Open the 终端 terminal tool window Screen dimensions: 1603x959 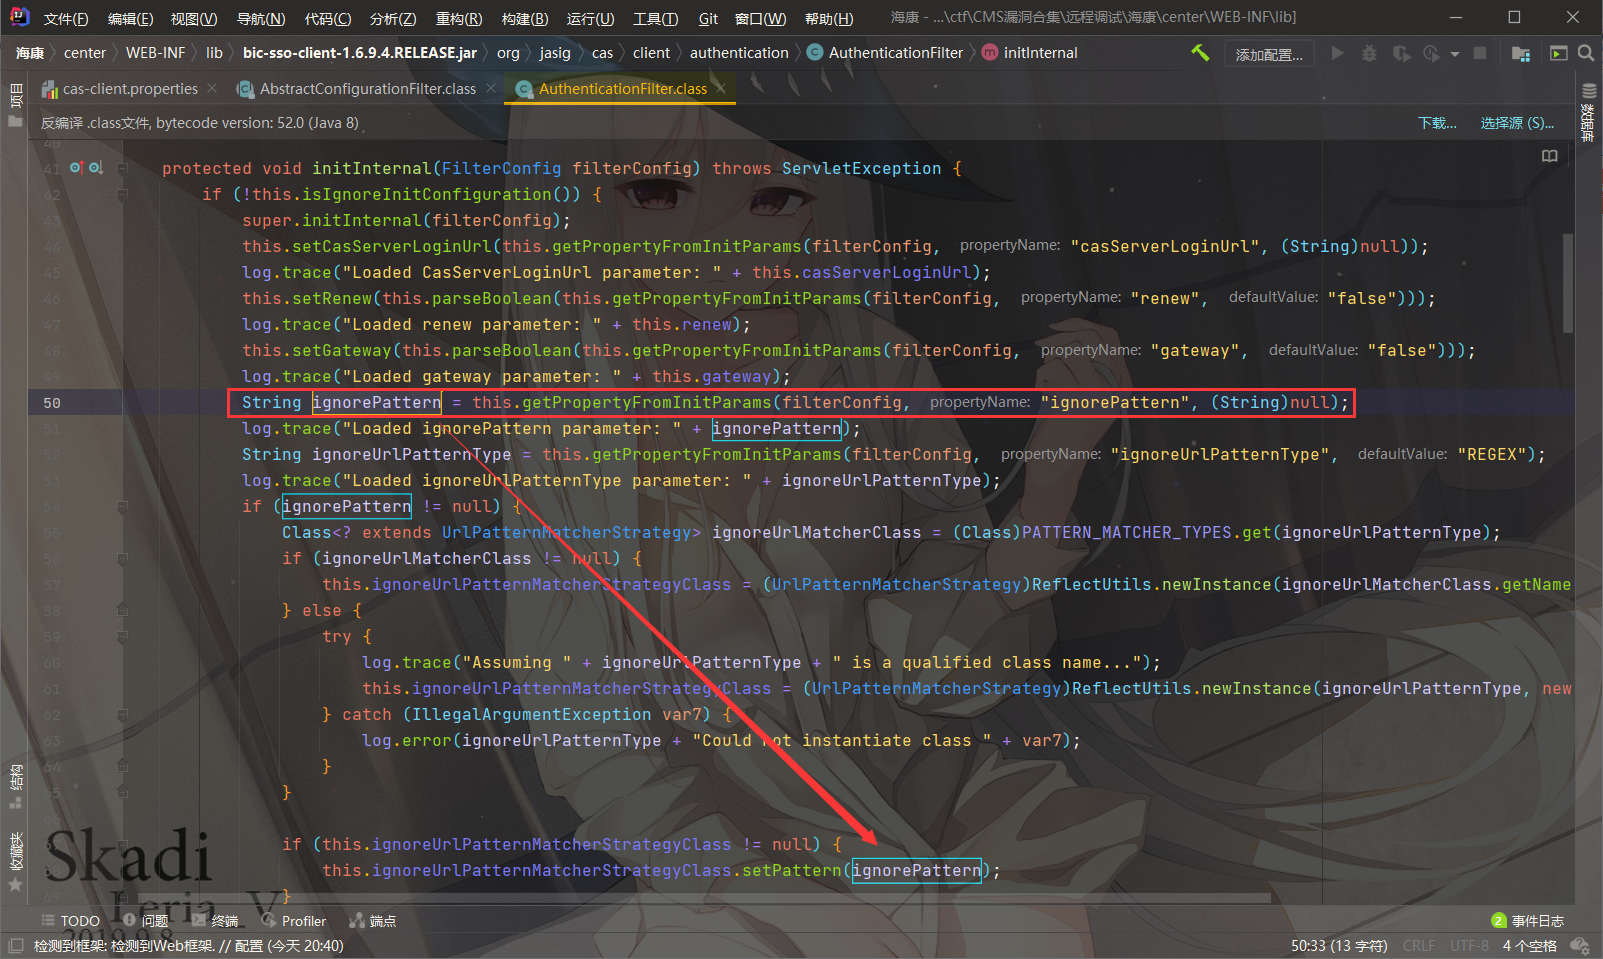[x=216, y=921]
